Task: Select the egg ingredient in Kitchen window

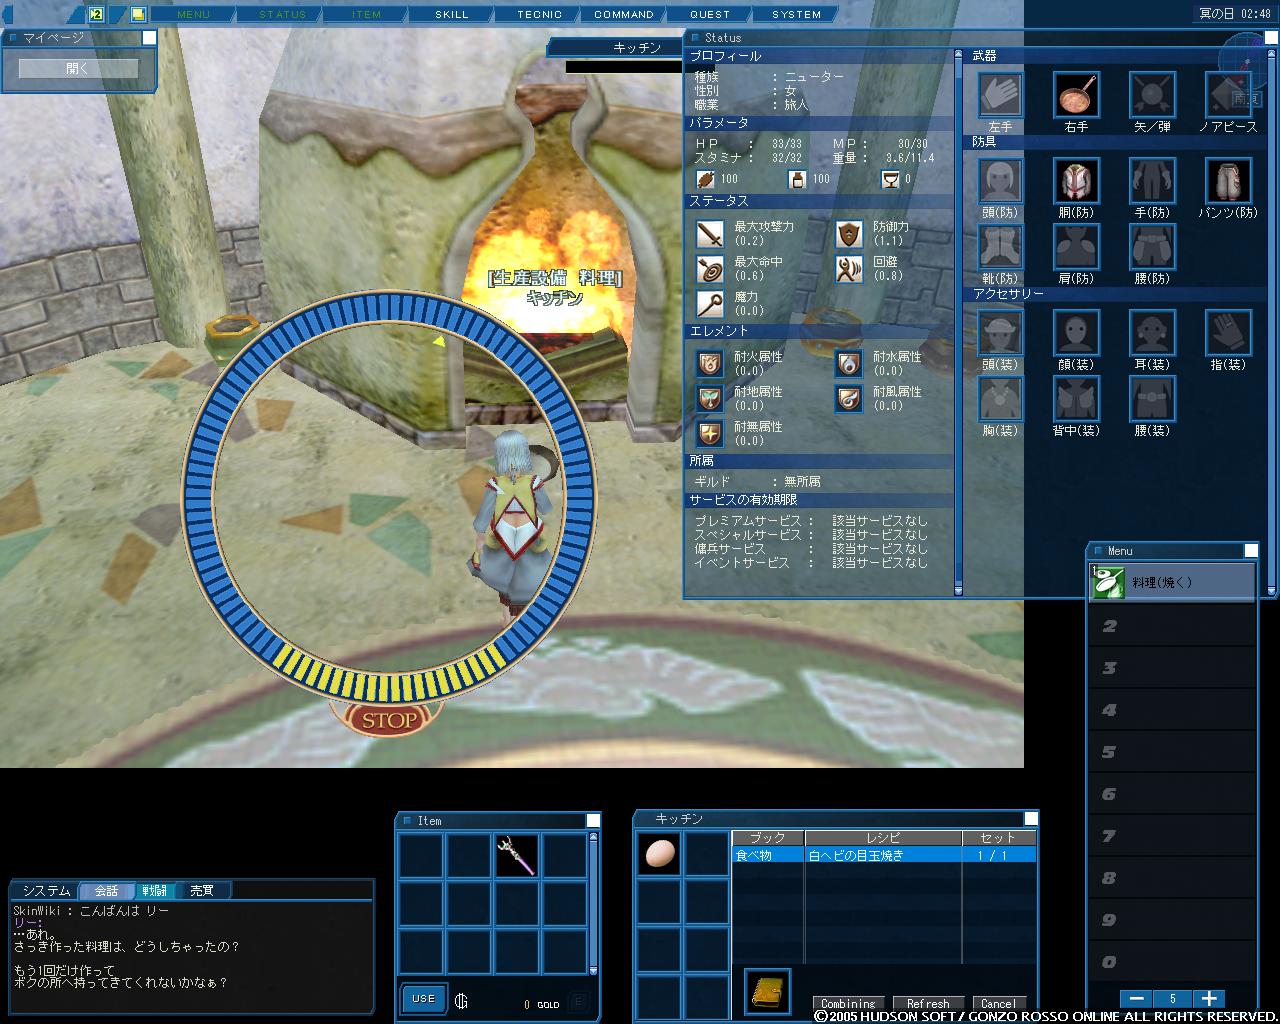Action: pos(659,854)
